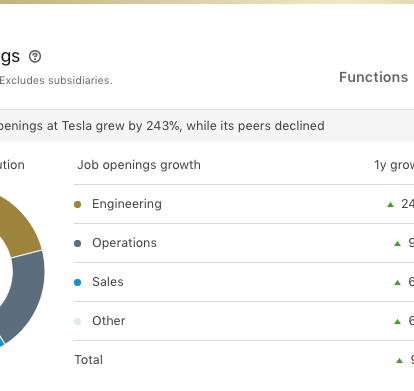
Task: Click the Total row green growth arrow
Action: tap(399, 361)
